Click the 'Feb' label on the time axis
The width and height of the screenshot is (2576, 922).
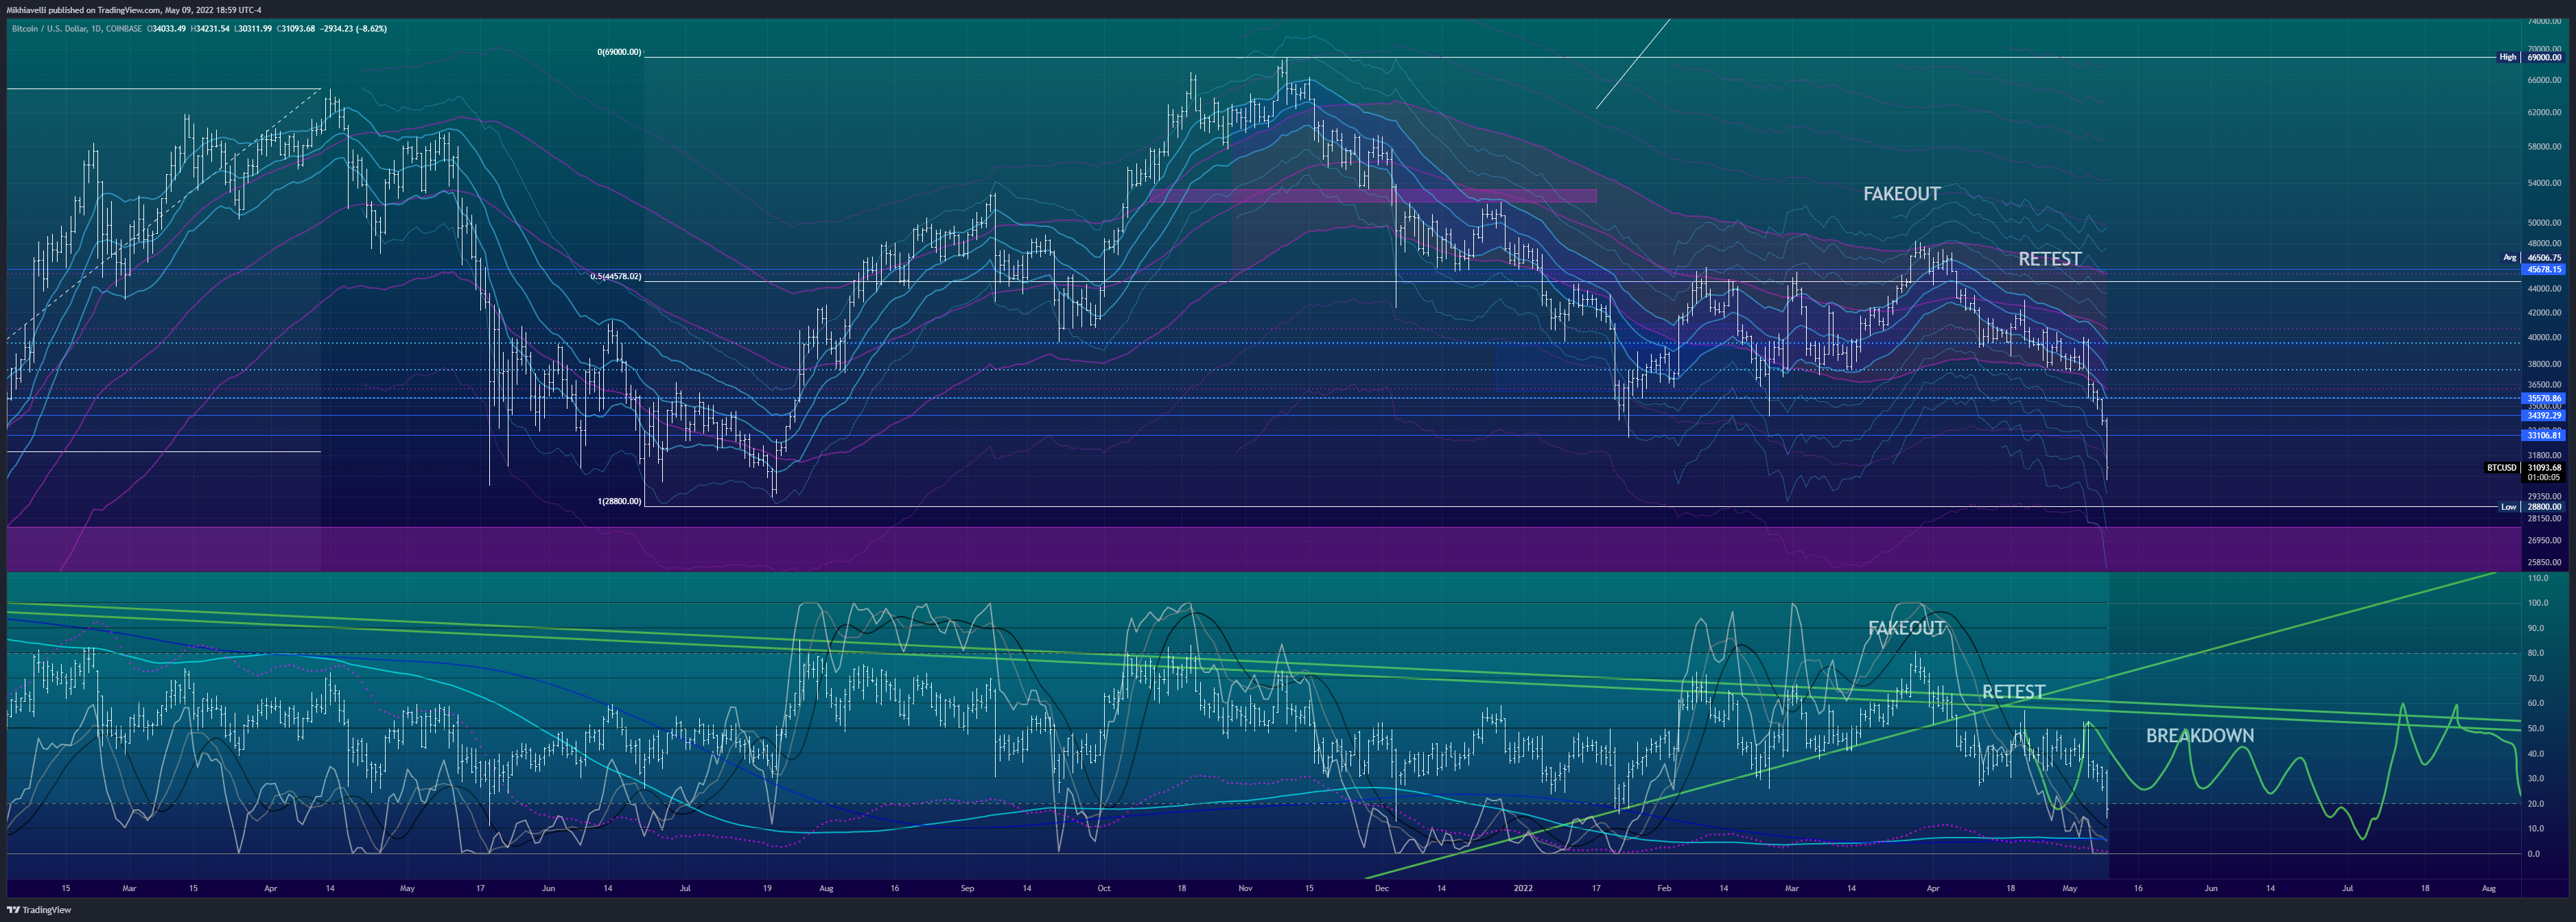coord(1664,888)
